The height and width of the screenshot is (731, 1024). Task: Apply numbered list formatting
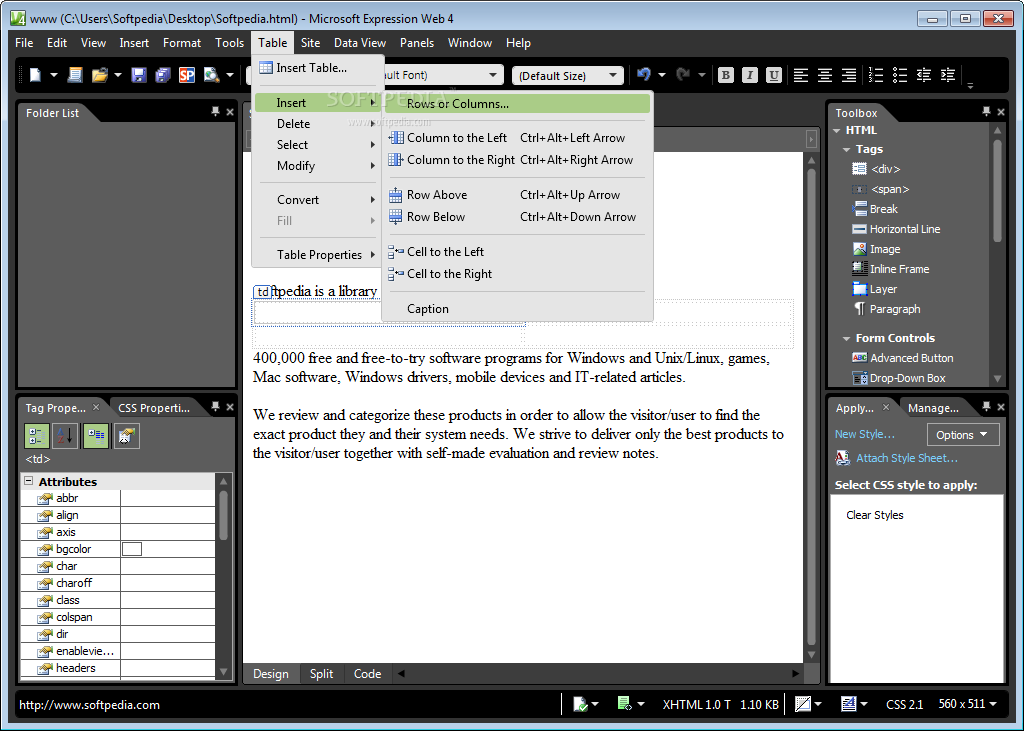[x=876, y=75]
